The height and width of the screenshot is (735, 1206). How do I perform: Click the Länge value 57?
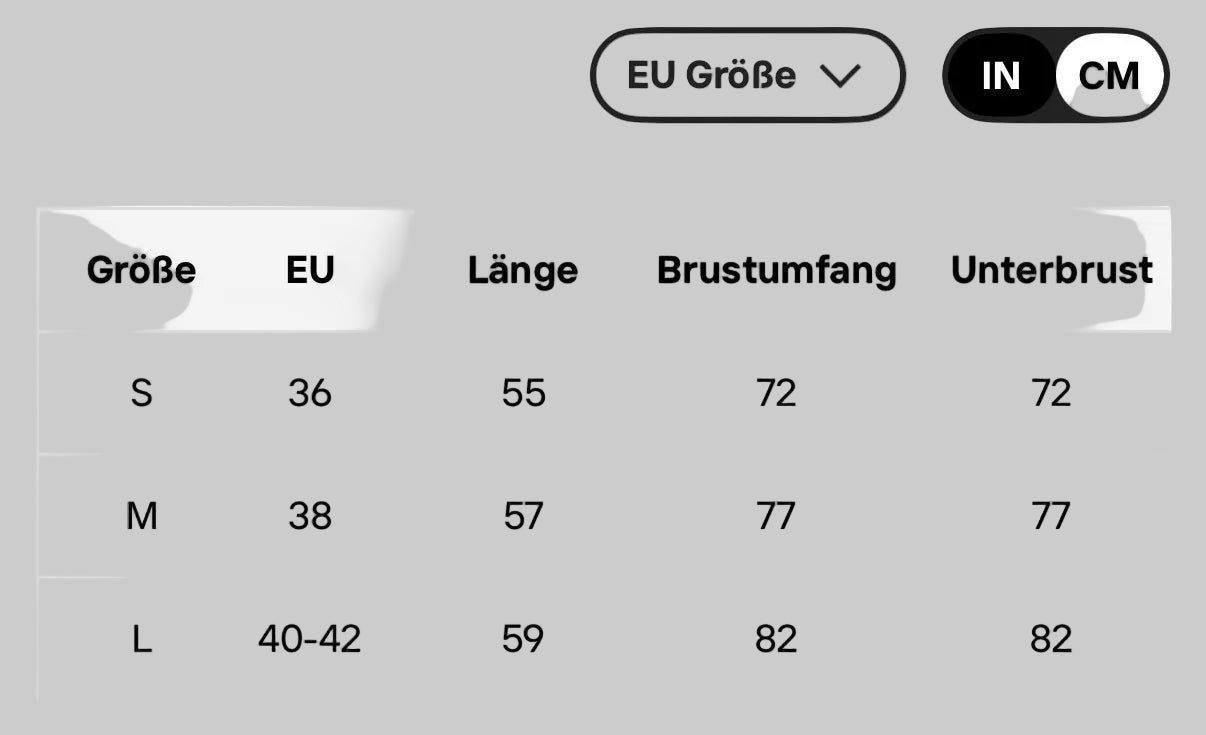524,516
